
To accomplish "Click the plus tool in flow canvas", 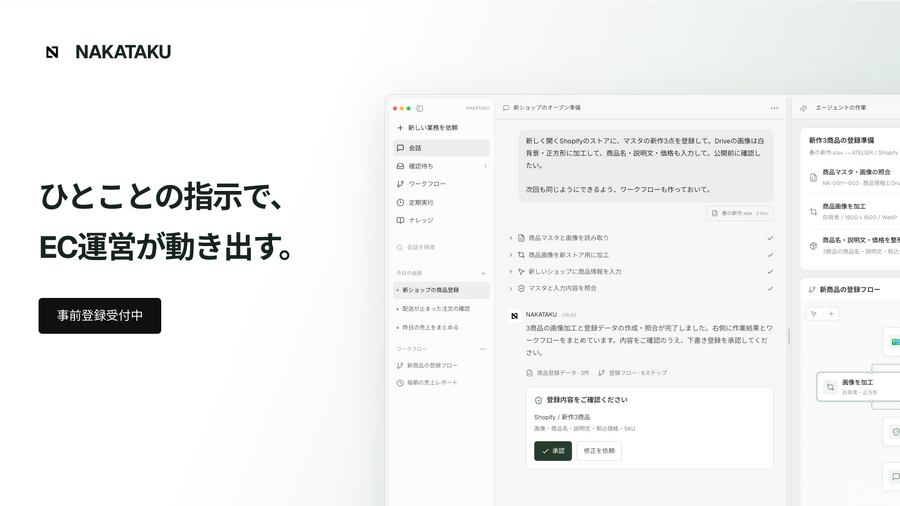I will pyautogui.click(x=831, y=314).
